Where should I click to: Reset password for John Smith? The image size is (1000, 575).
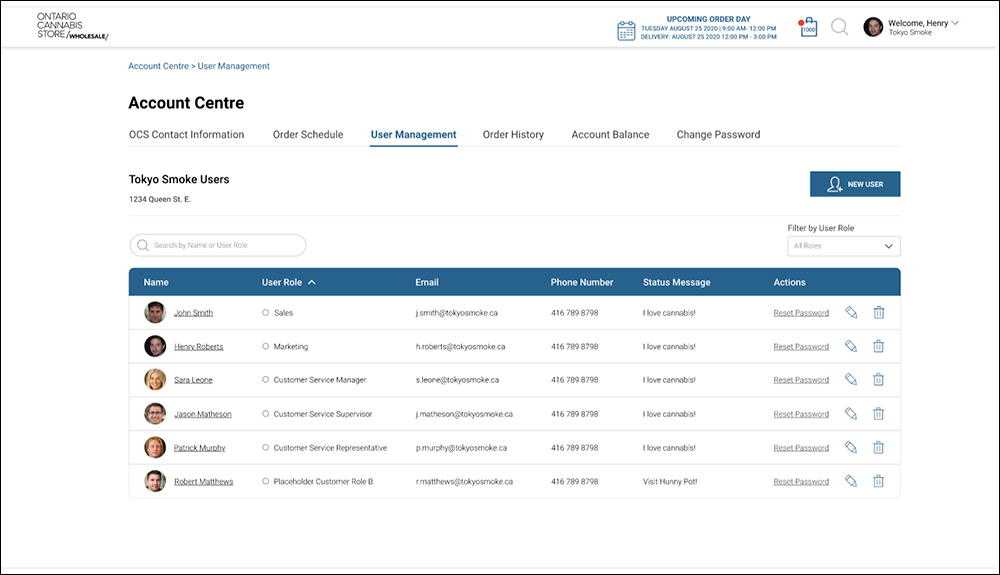tap(801, 313)
